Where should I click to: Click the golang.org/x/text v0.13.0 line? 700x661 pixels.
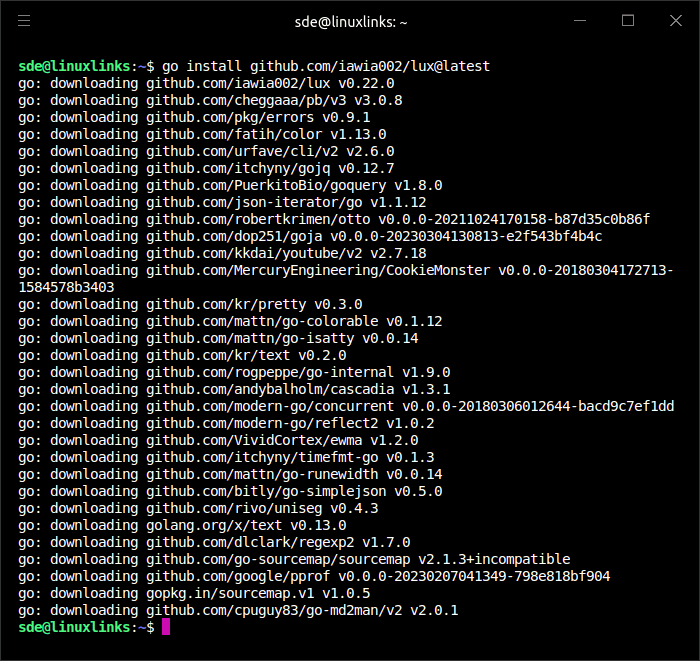182,525
